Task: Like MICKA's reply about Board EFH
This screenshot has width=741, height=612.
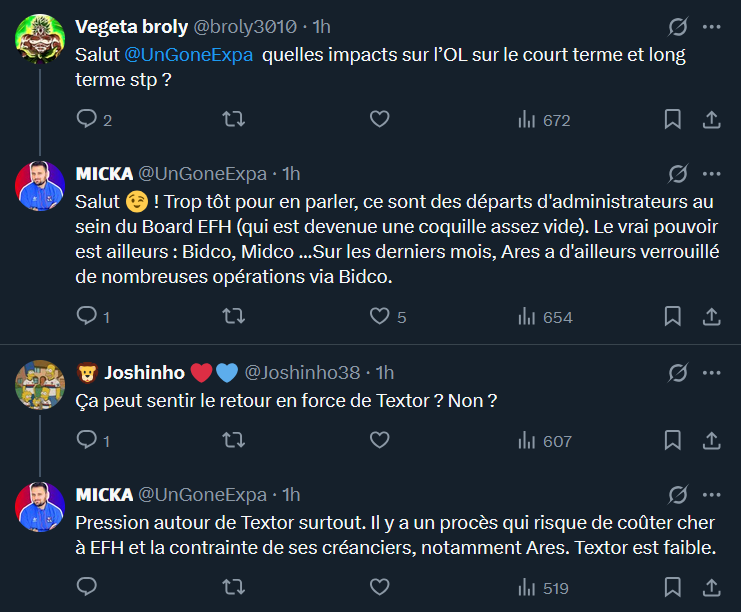Action: click(379, 317)
